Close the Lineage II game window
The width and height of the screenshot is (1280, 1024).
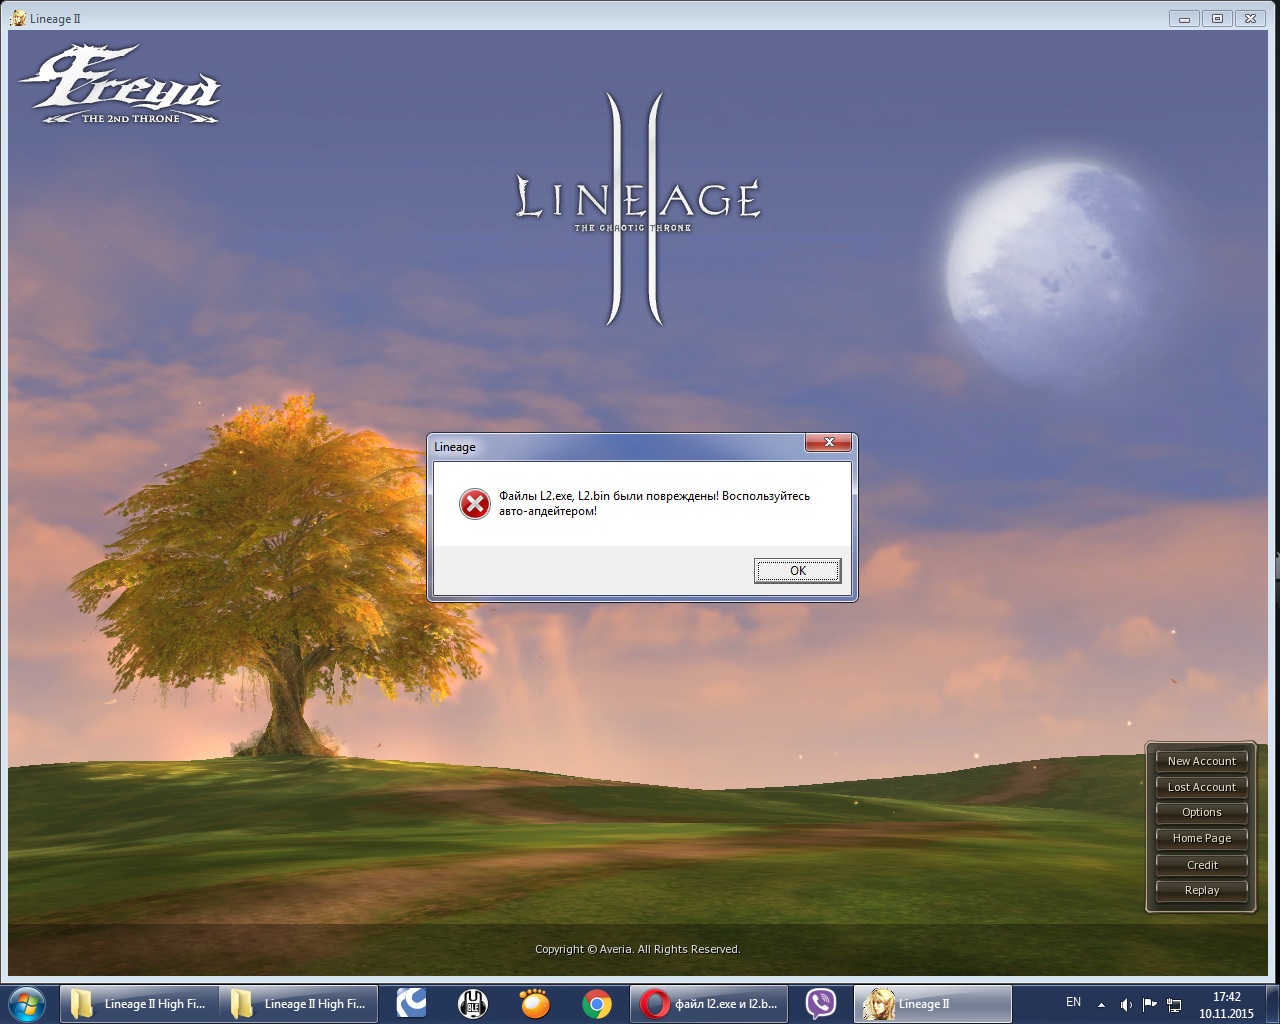pos(1250,18)
